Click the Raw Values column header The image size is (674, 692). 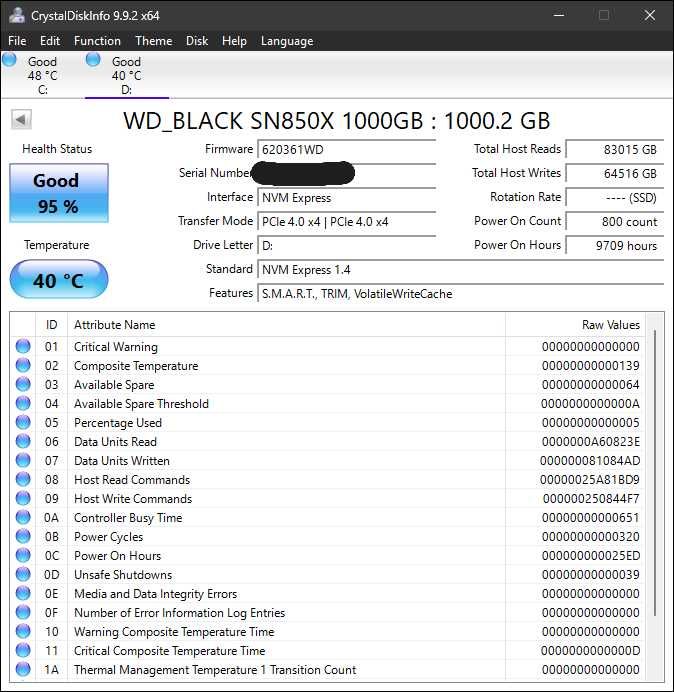coord(575,325)
